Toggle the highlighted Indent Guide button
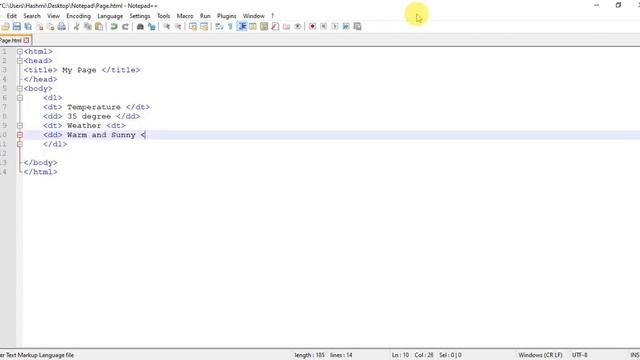Screen dimensions: 640x360 point(242,27)
